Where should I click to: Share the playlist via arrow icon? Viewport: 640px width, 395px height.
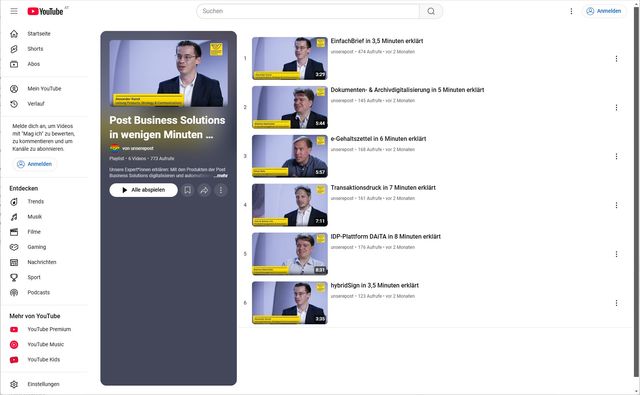coord(204,190)
